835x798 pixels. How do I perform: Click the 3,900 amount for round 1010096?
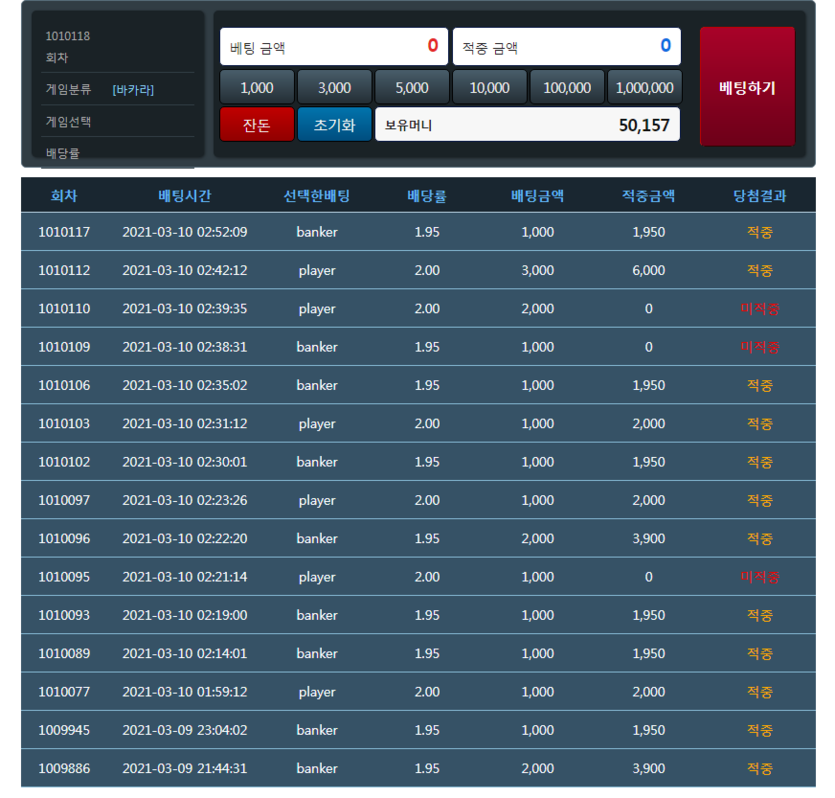(x=649, y=539)
